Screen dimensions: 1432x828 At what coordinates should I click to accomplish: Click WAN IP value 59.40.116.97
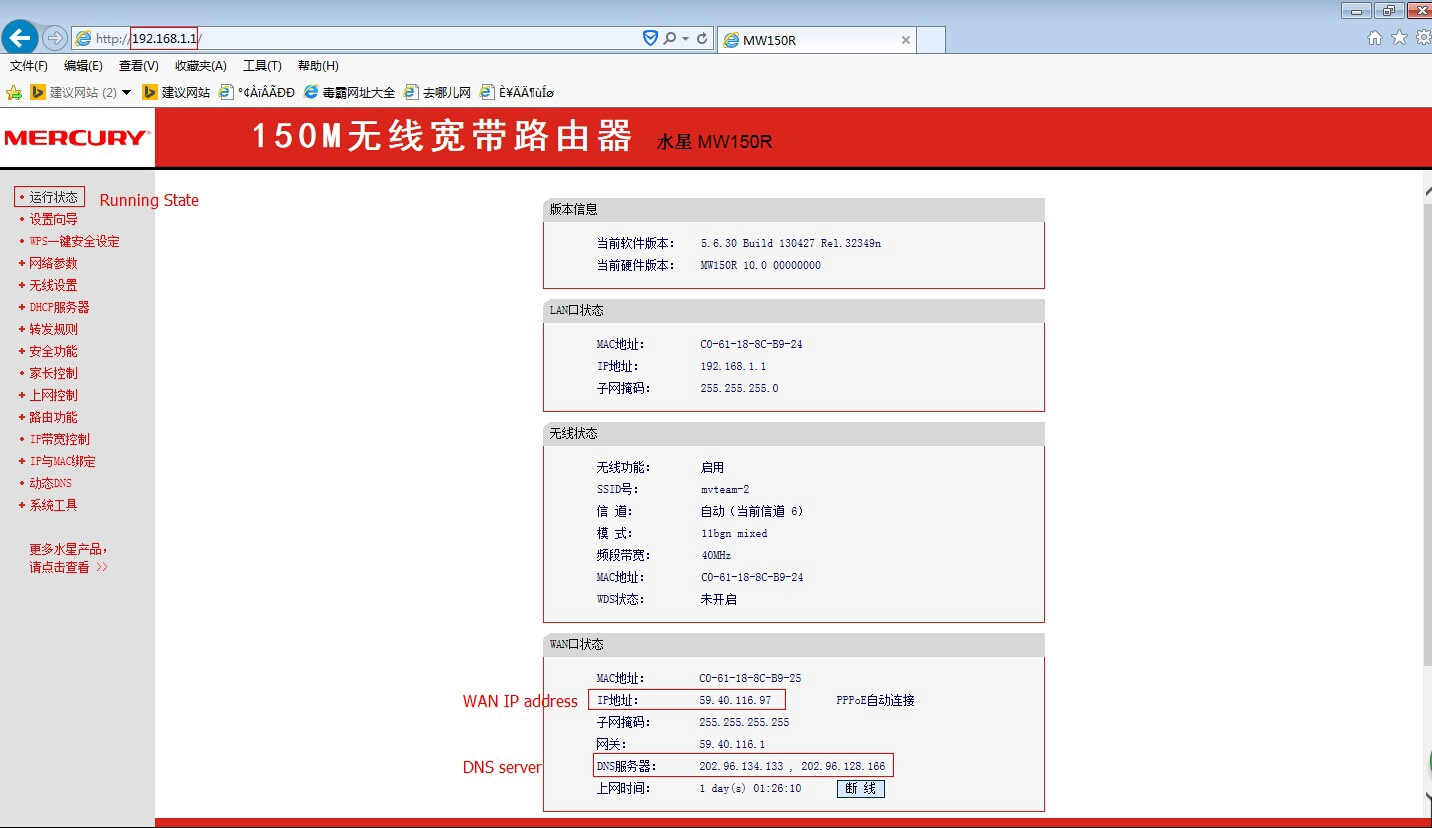pyautogui.click(x=735, y=700)
